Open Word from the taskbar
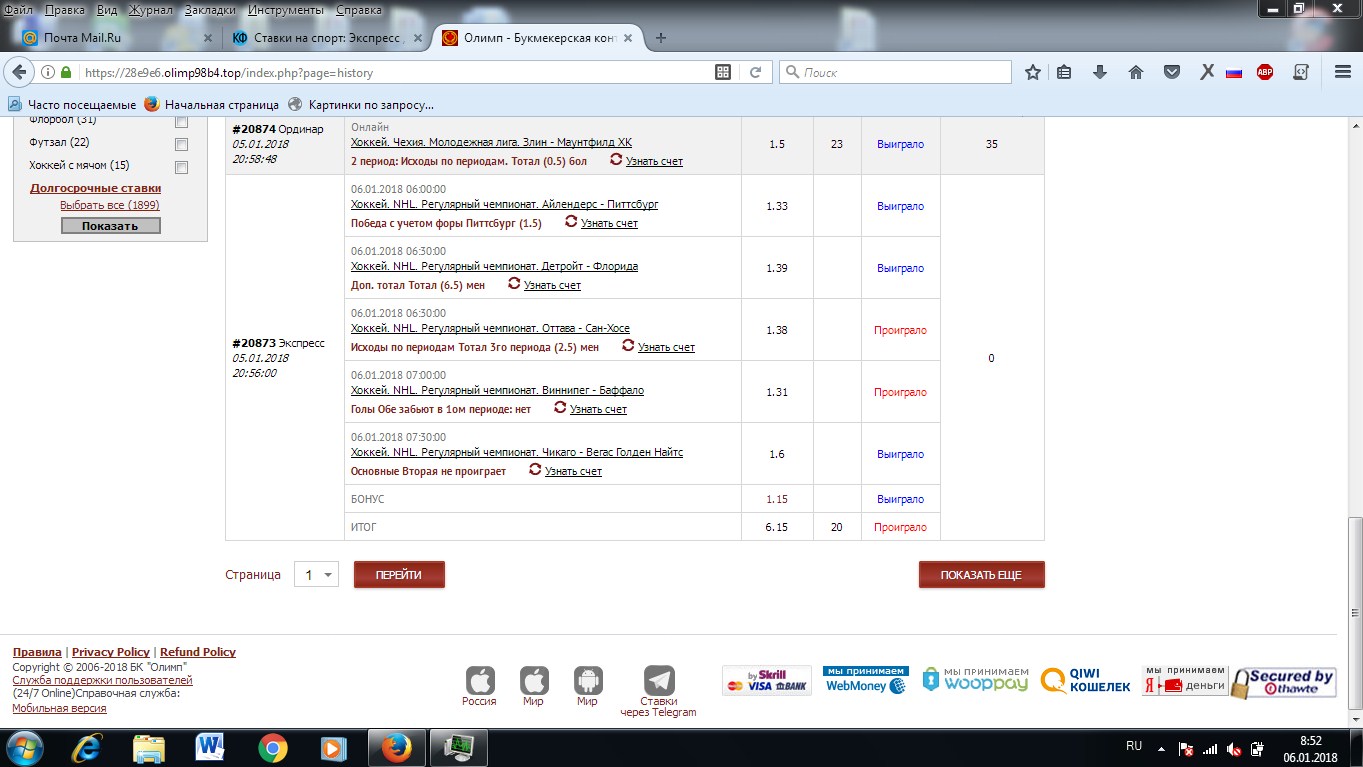The image size is (1363, 767). (211, 747)
